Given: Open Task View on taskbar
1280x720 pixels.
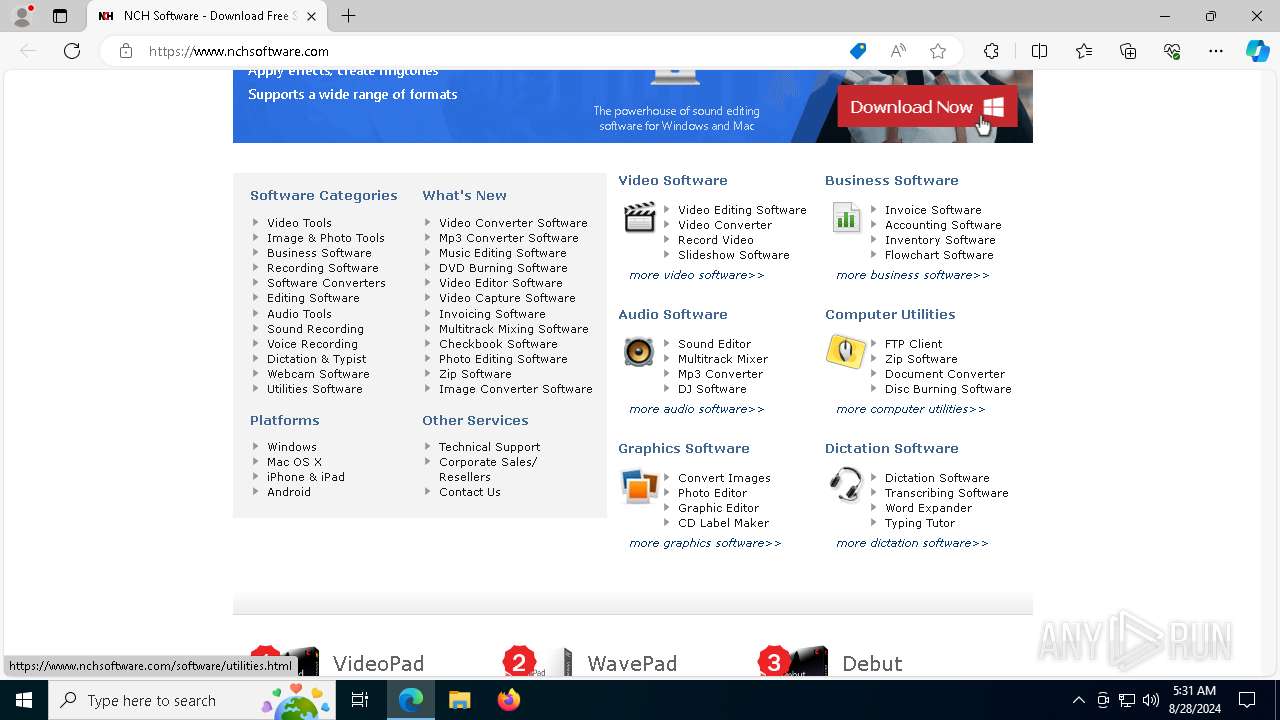Looking at the screenshot, I should click(x=361, y=700).
